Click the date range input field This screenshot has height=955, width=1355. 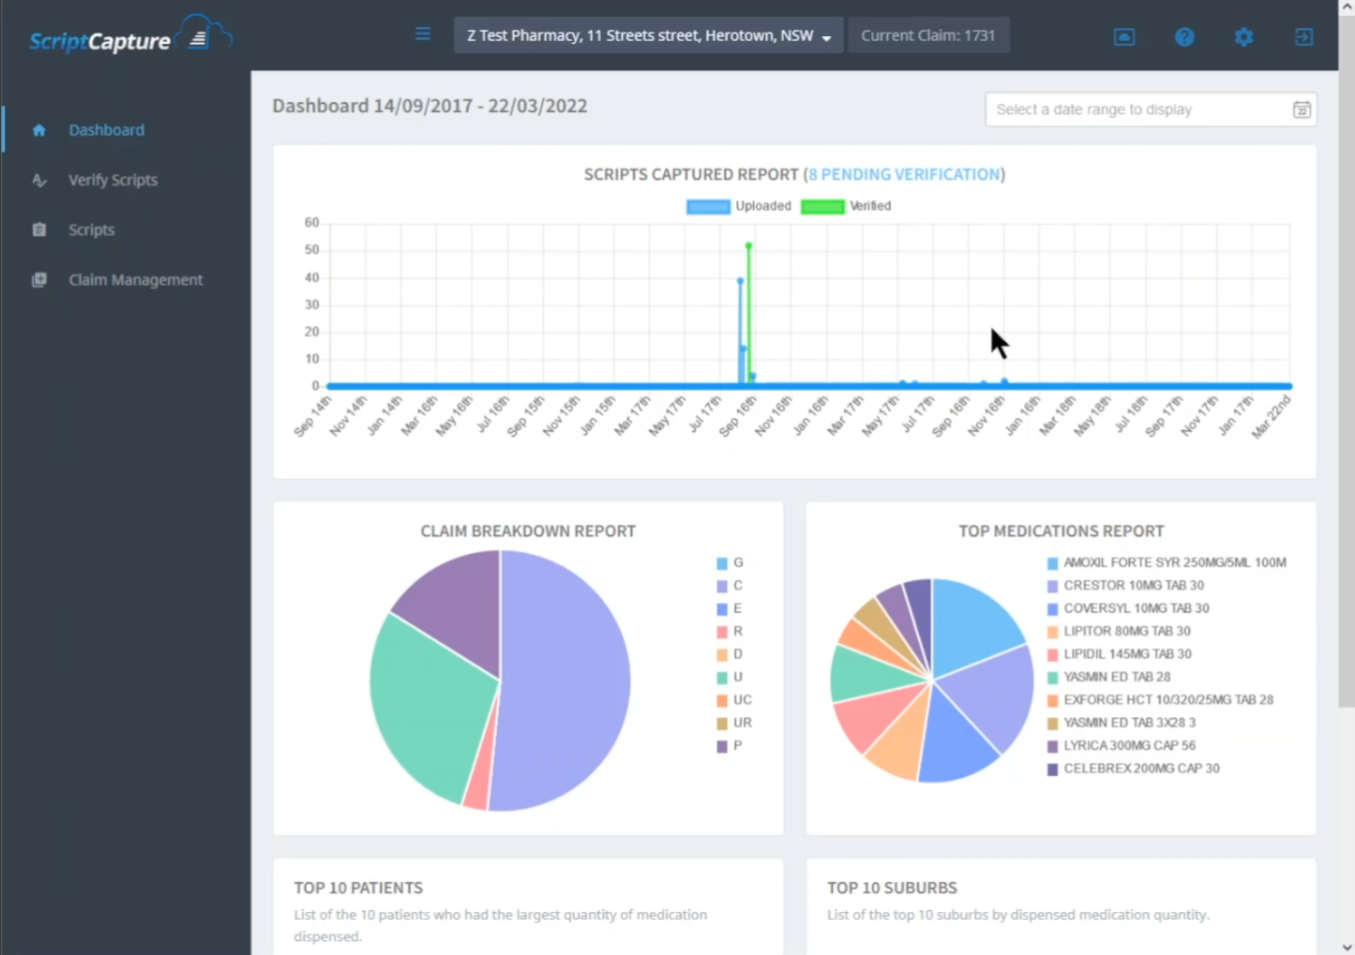1150,110
